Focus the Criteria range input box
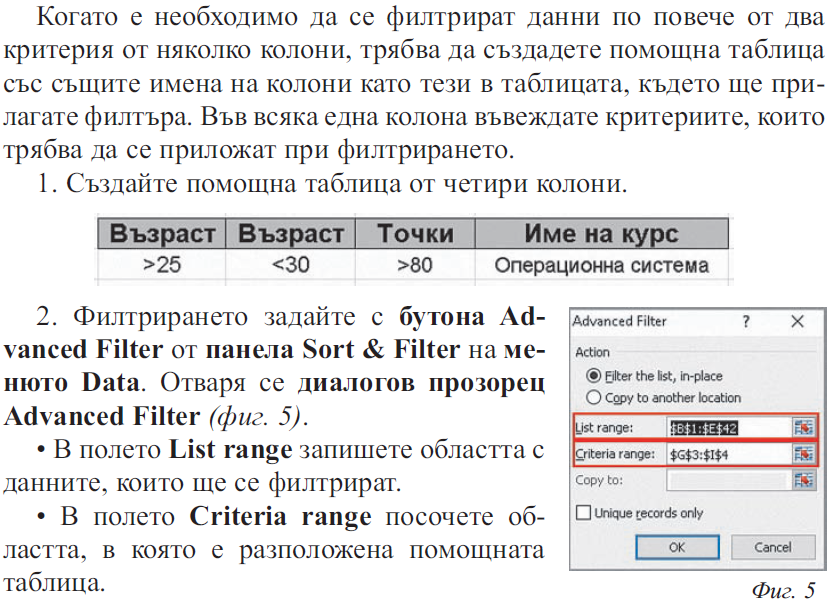Image resolution: width=832 pixels, height=606 pixels. tap(727, 454)
